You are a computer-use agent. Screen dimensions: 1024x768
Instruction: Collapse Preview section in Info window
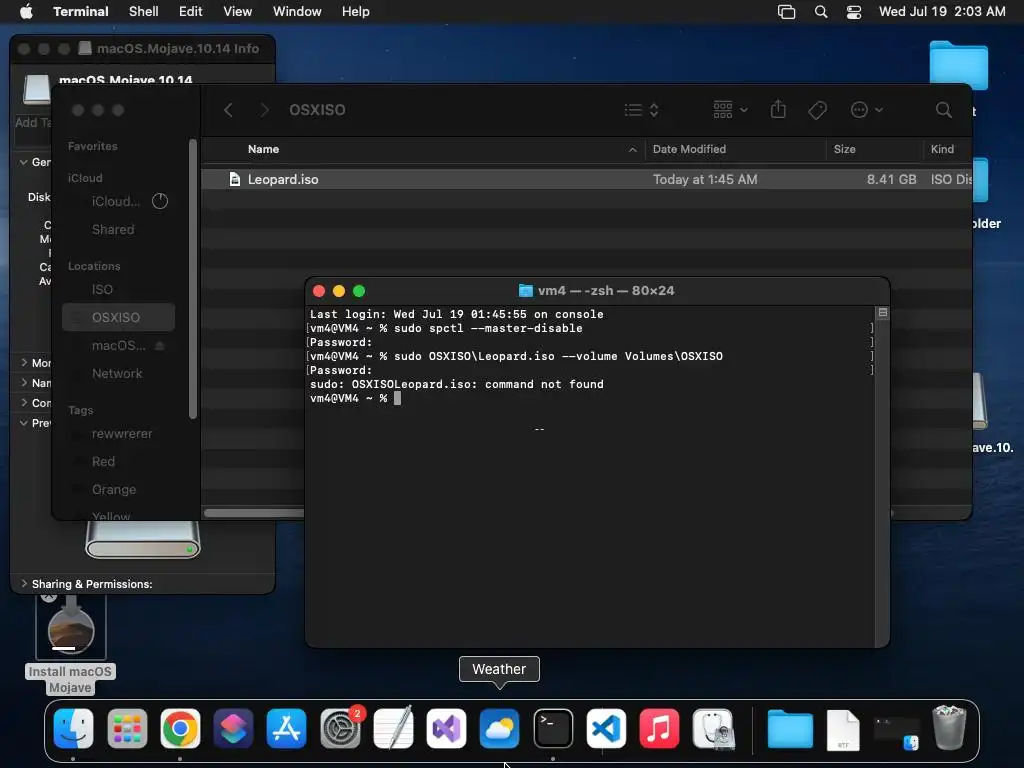point(24,423)
